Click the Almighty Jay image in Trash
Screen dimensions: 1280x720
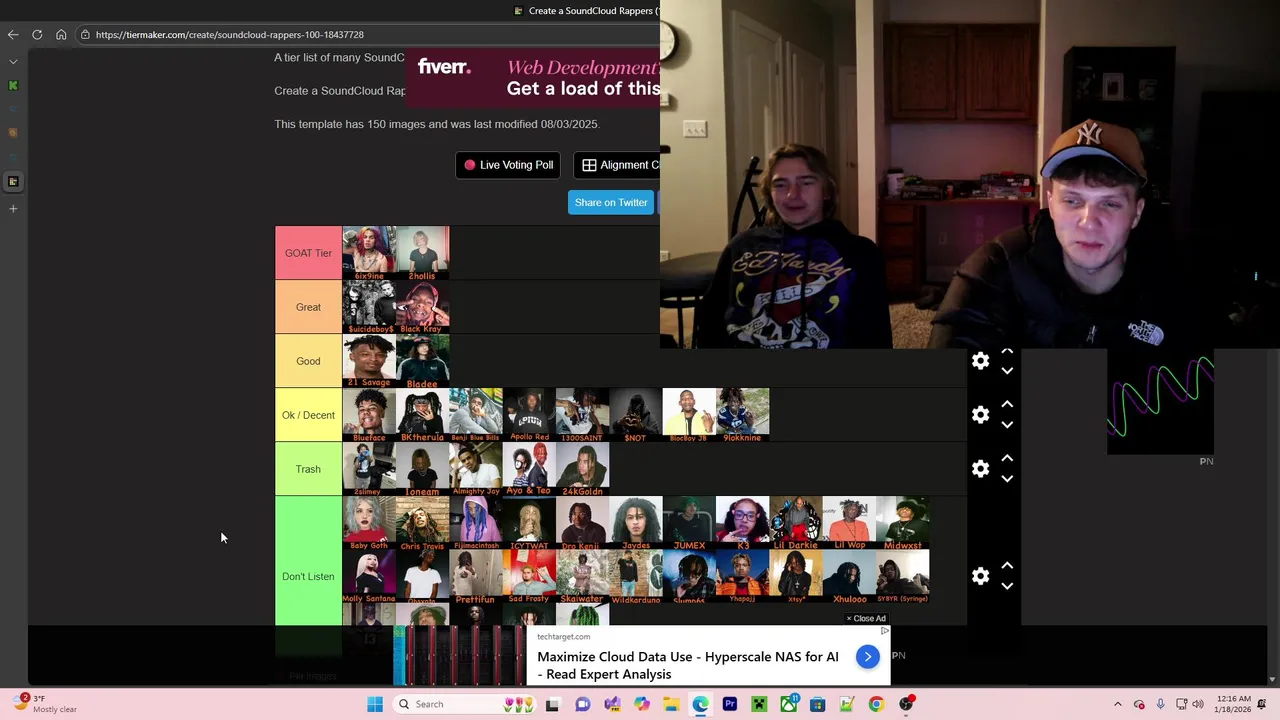(476, 469)
